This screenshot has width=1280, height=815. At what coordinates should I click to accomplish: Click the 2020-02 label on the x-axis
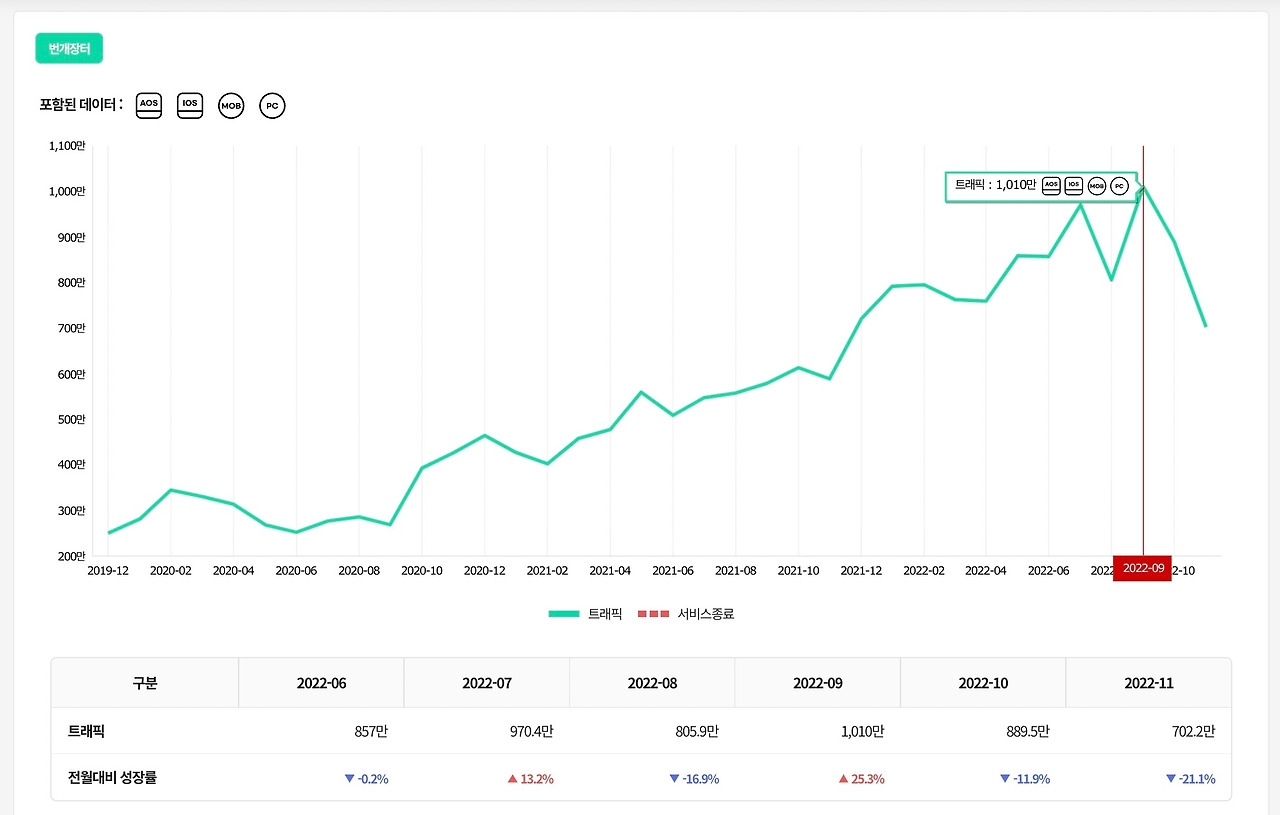(x=170, y=569)
